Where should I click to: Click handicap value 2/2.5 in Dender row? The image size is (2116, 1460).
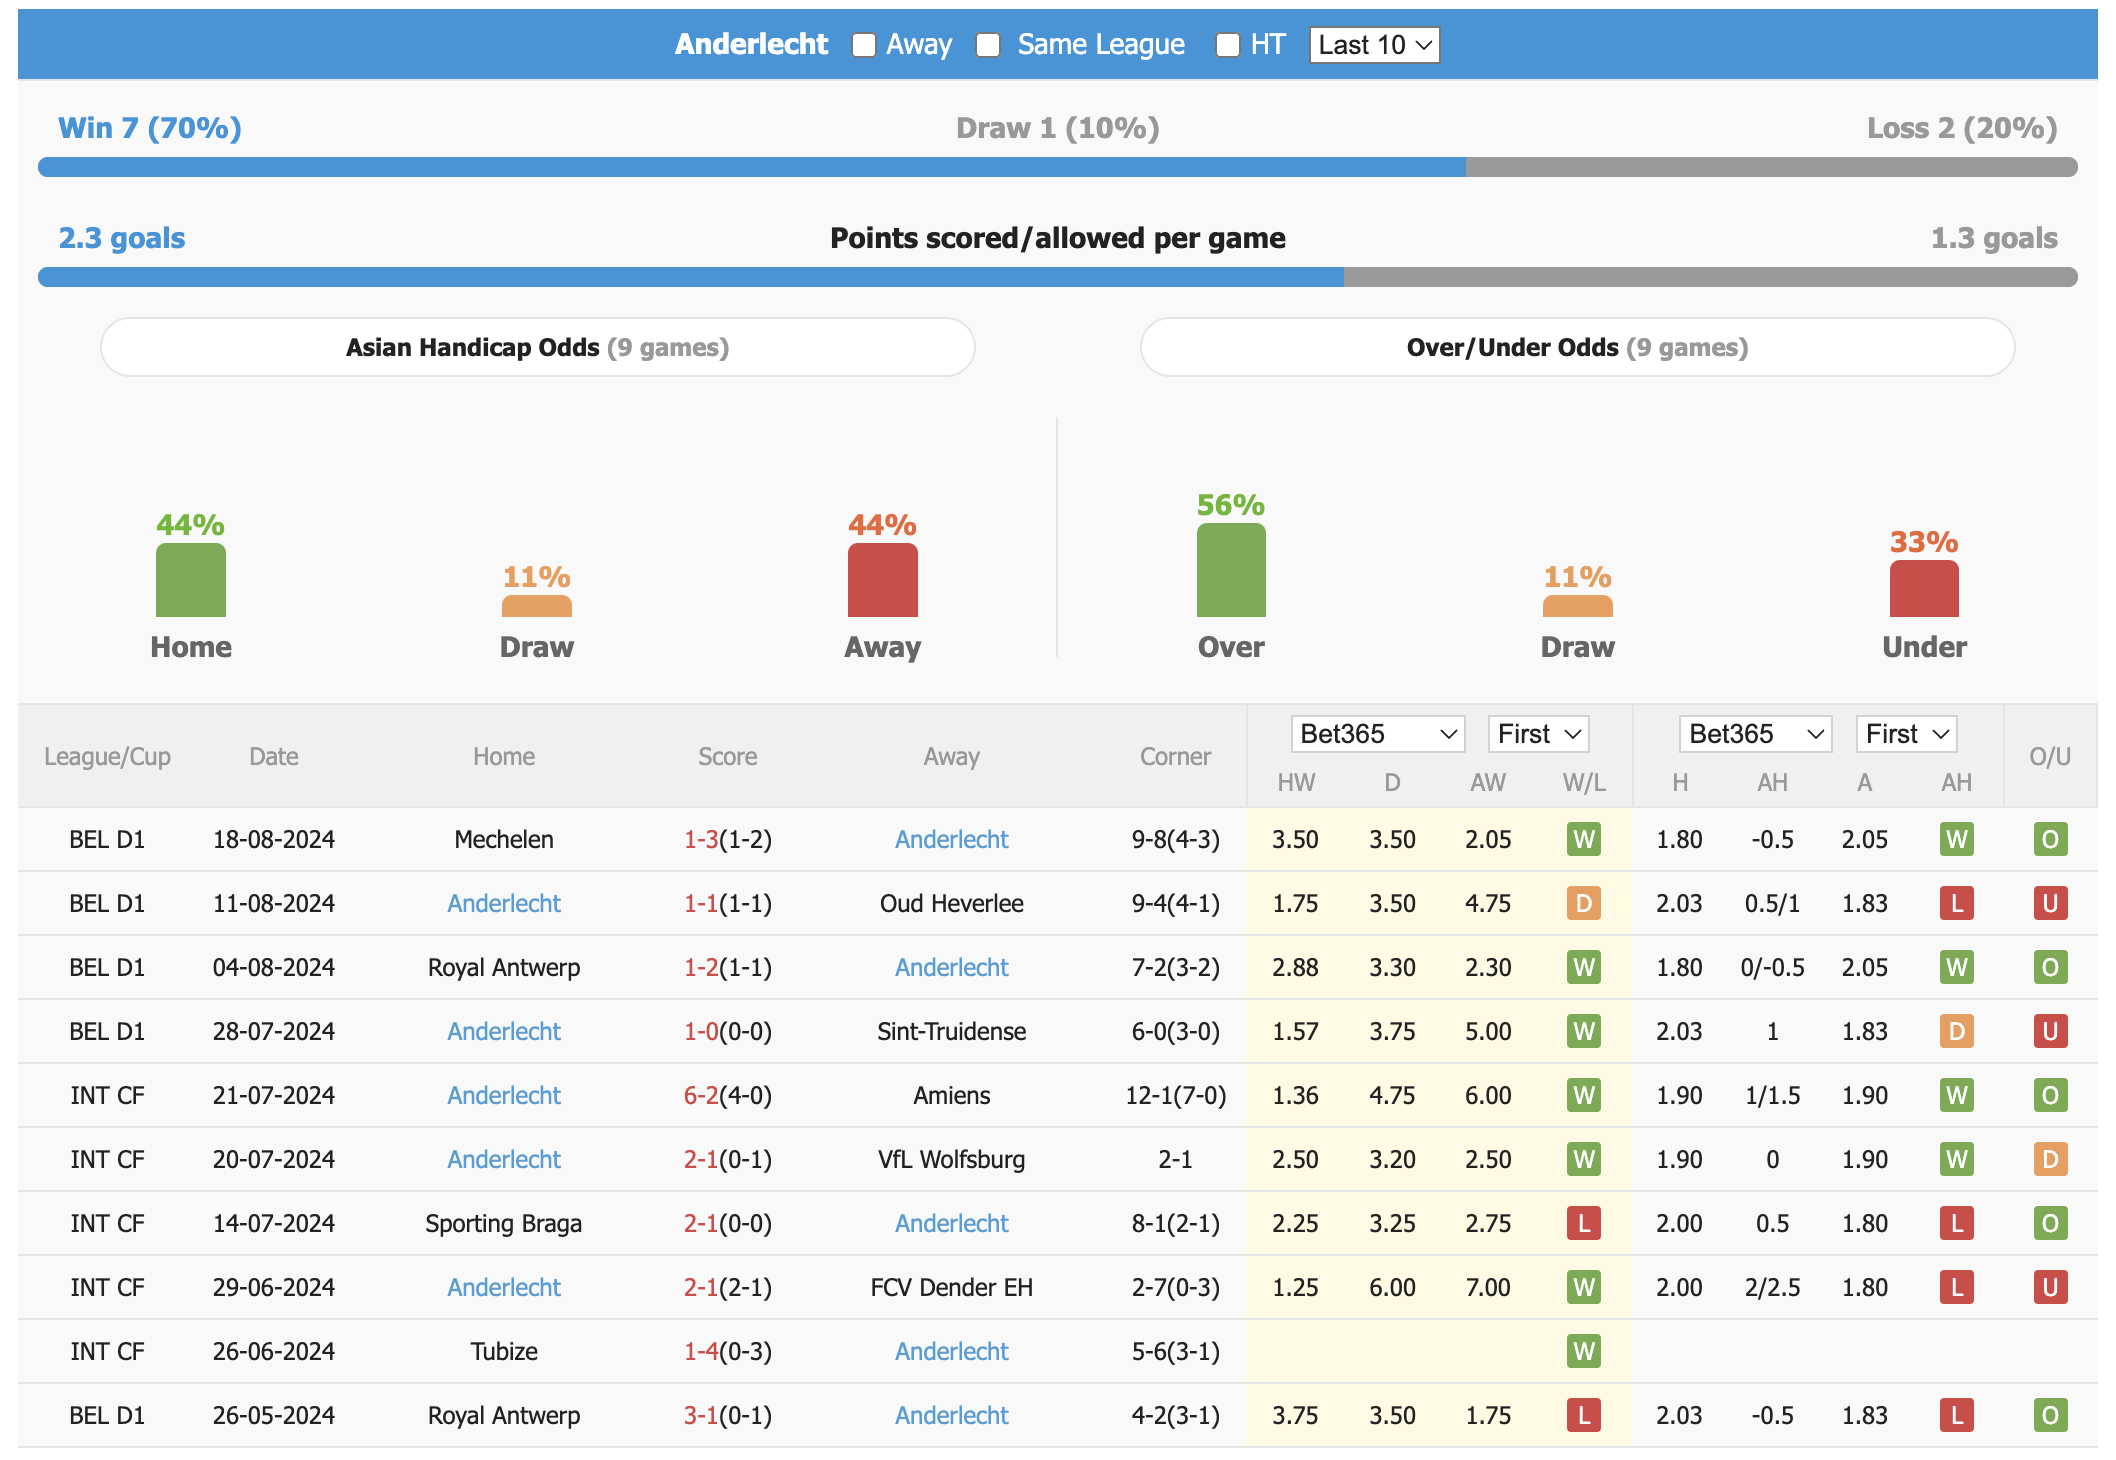tap(1772, 1287)
